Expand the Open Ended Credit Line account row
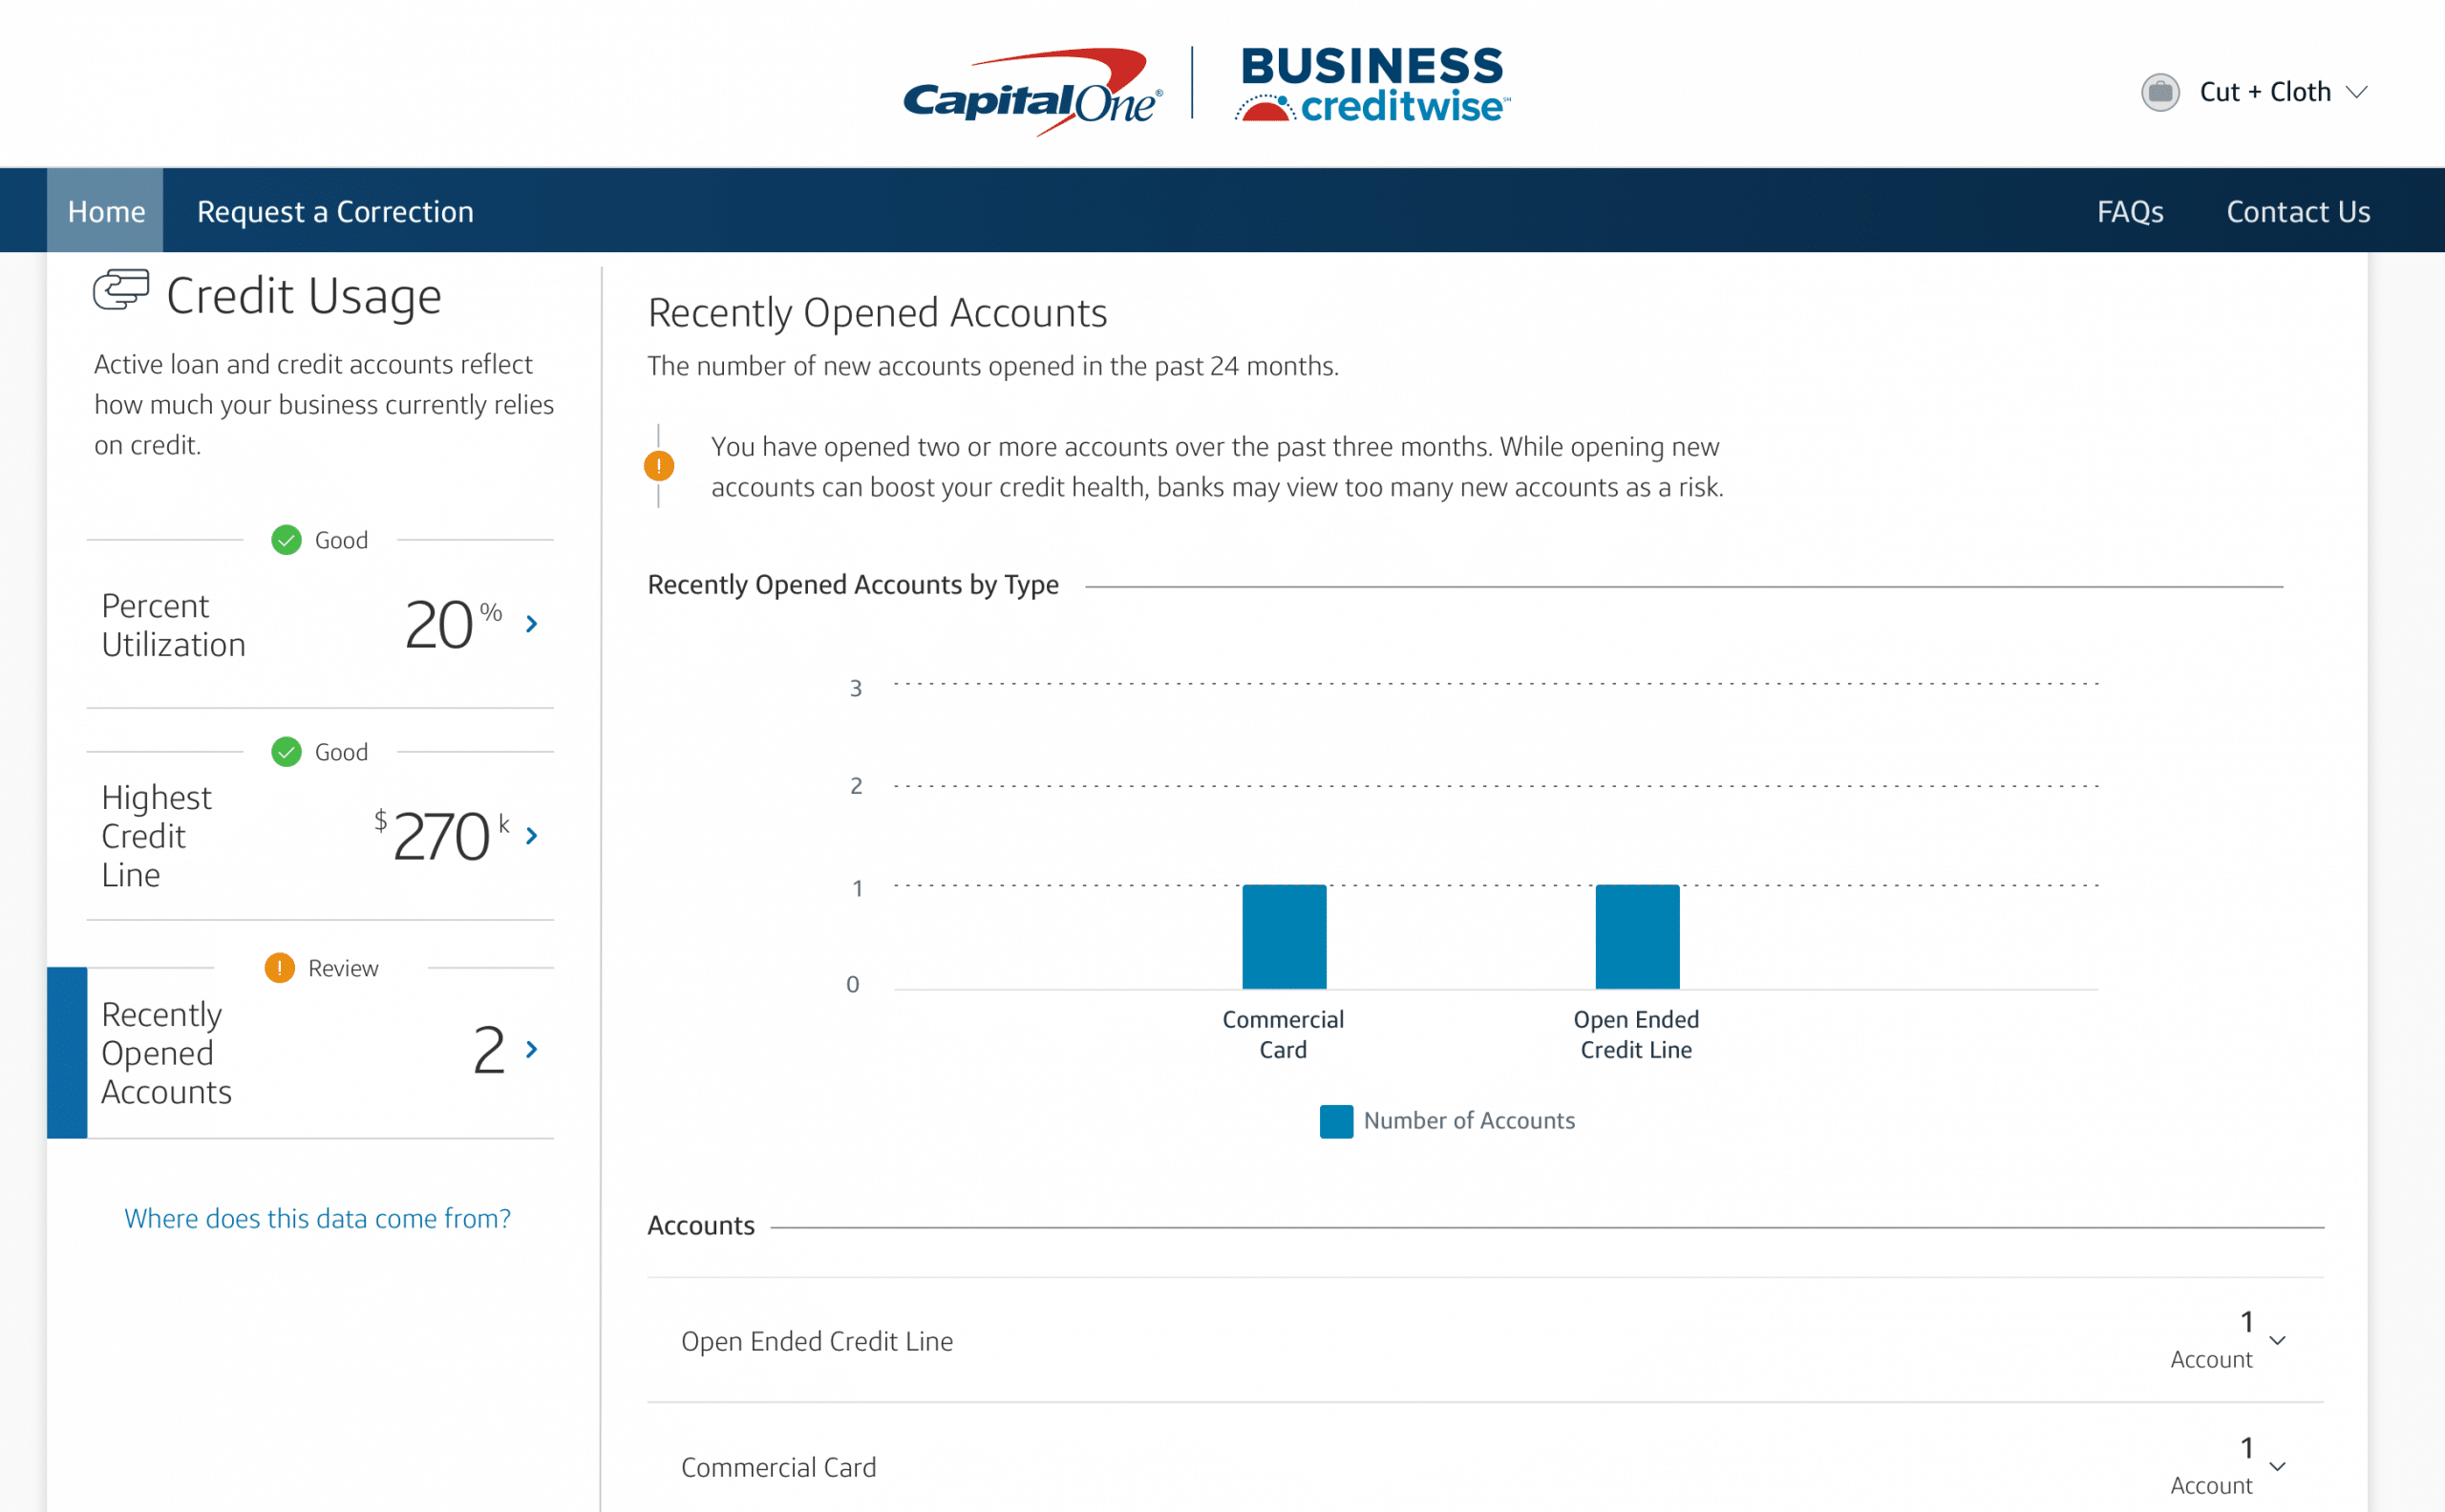2445x1512 pixels. [2277, 1340]
